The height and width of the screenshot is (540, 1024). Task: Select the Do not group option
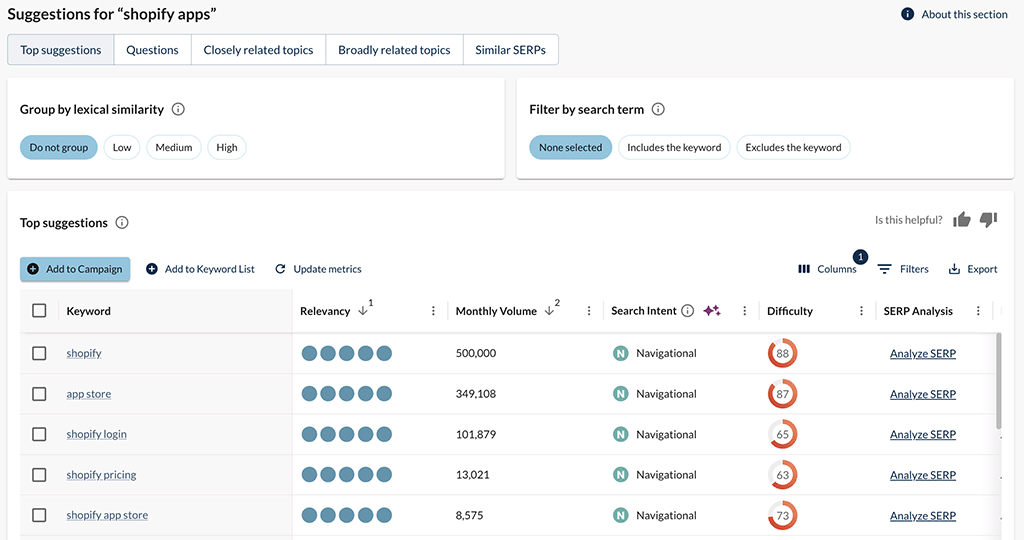coord(59,148)
